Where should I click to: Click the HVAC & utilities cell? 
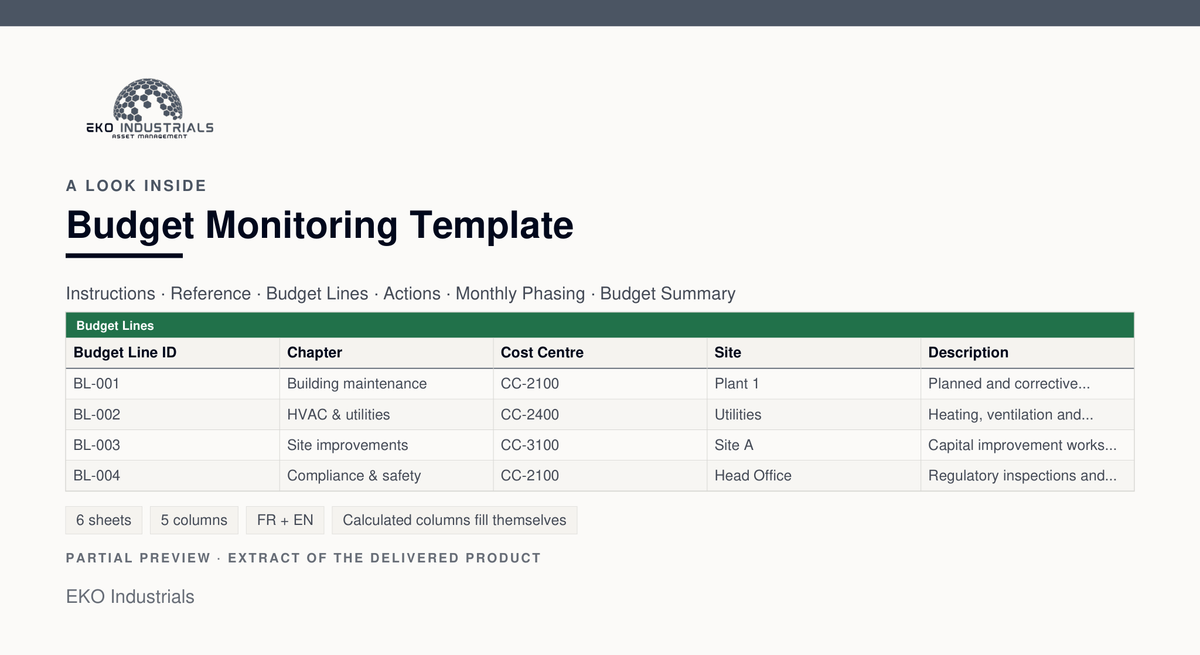pyautogui.click(x=386, y=415)
